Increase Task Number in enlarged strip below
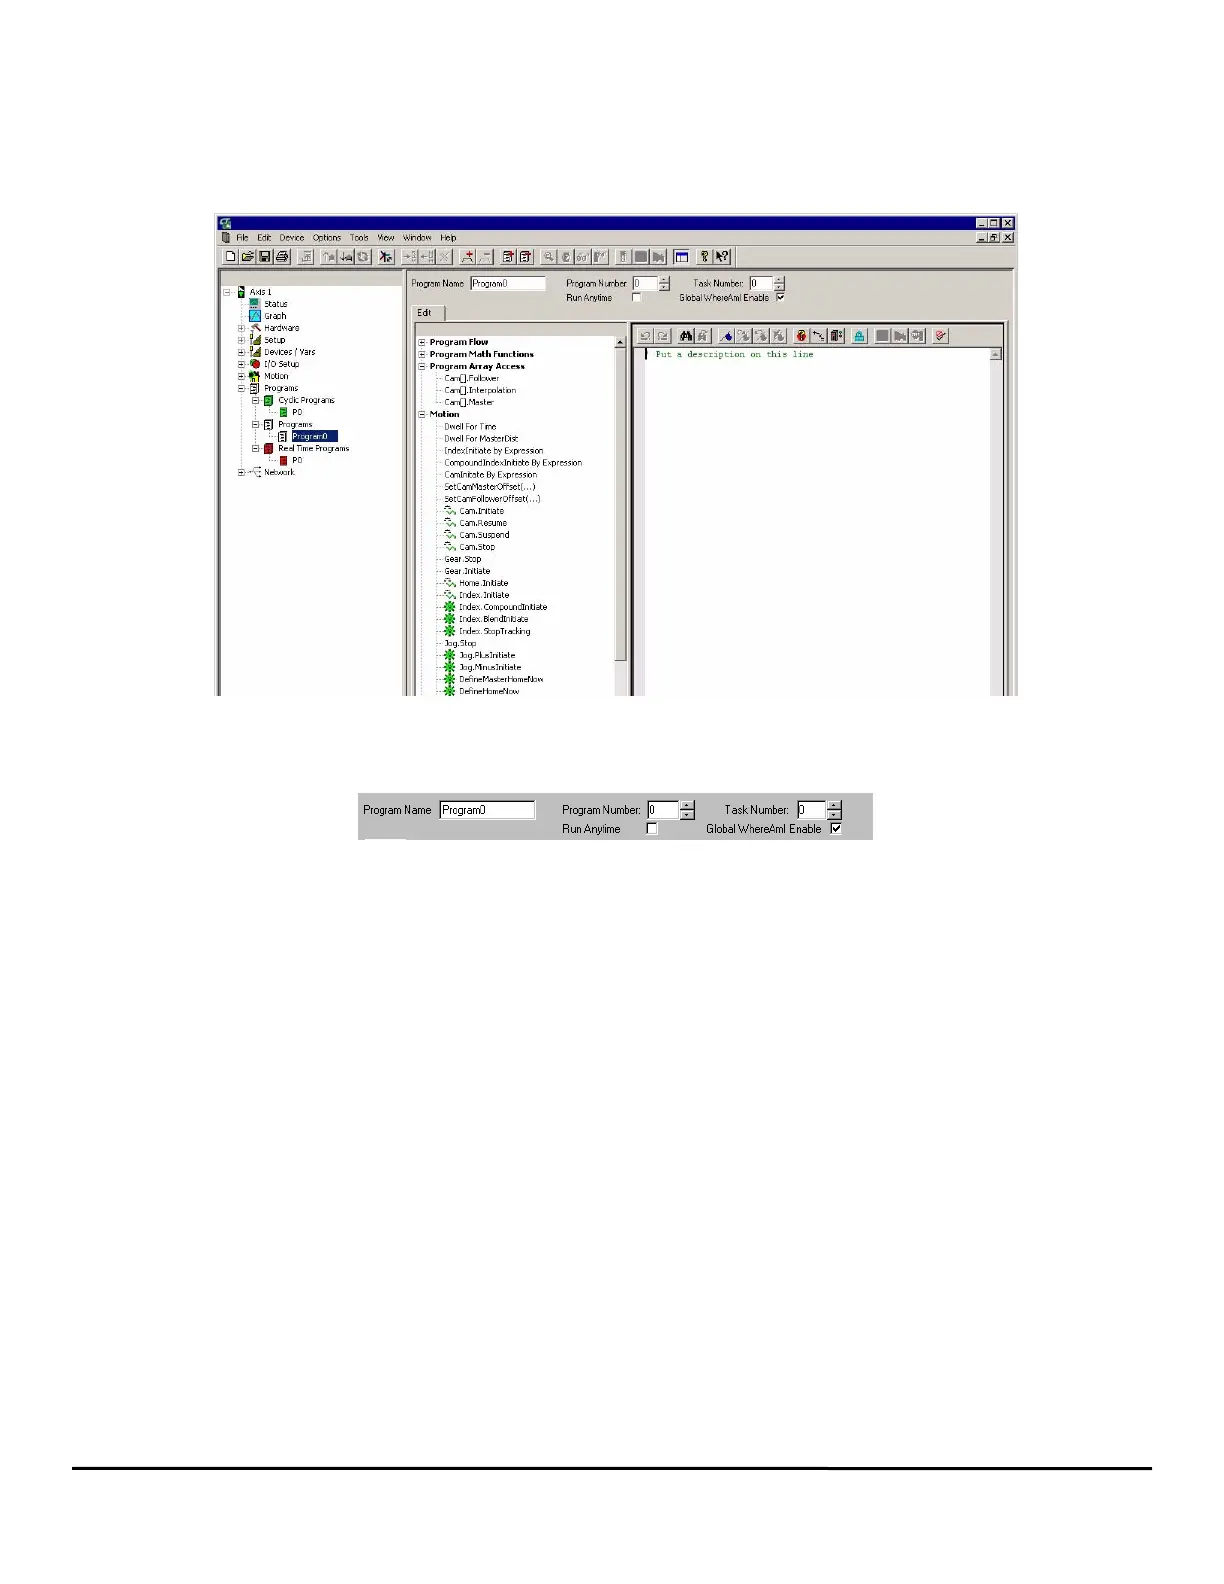The width and height of the screenshot is (1224, 1584). [835, 806]
